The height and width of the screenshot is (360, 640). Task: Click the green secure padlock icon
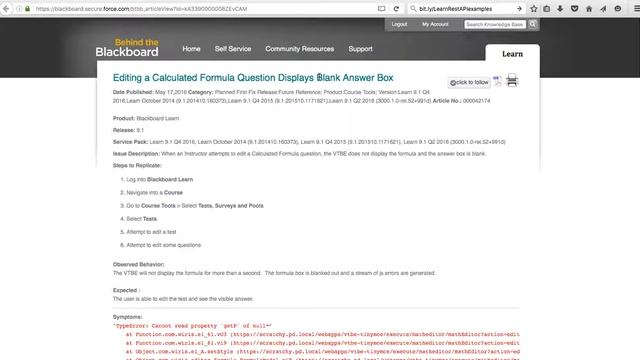point(27,9)
